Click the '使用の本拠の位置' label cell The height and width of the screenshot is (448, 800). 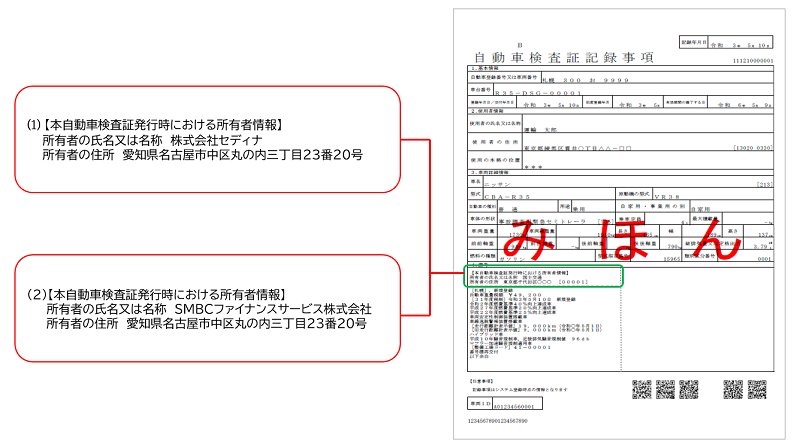pyautogui.click(x=494, y=160)
